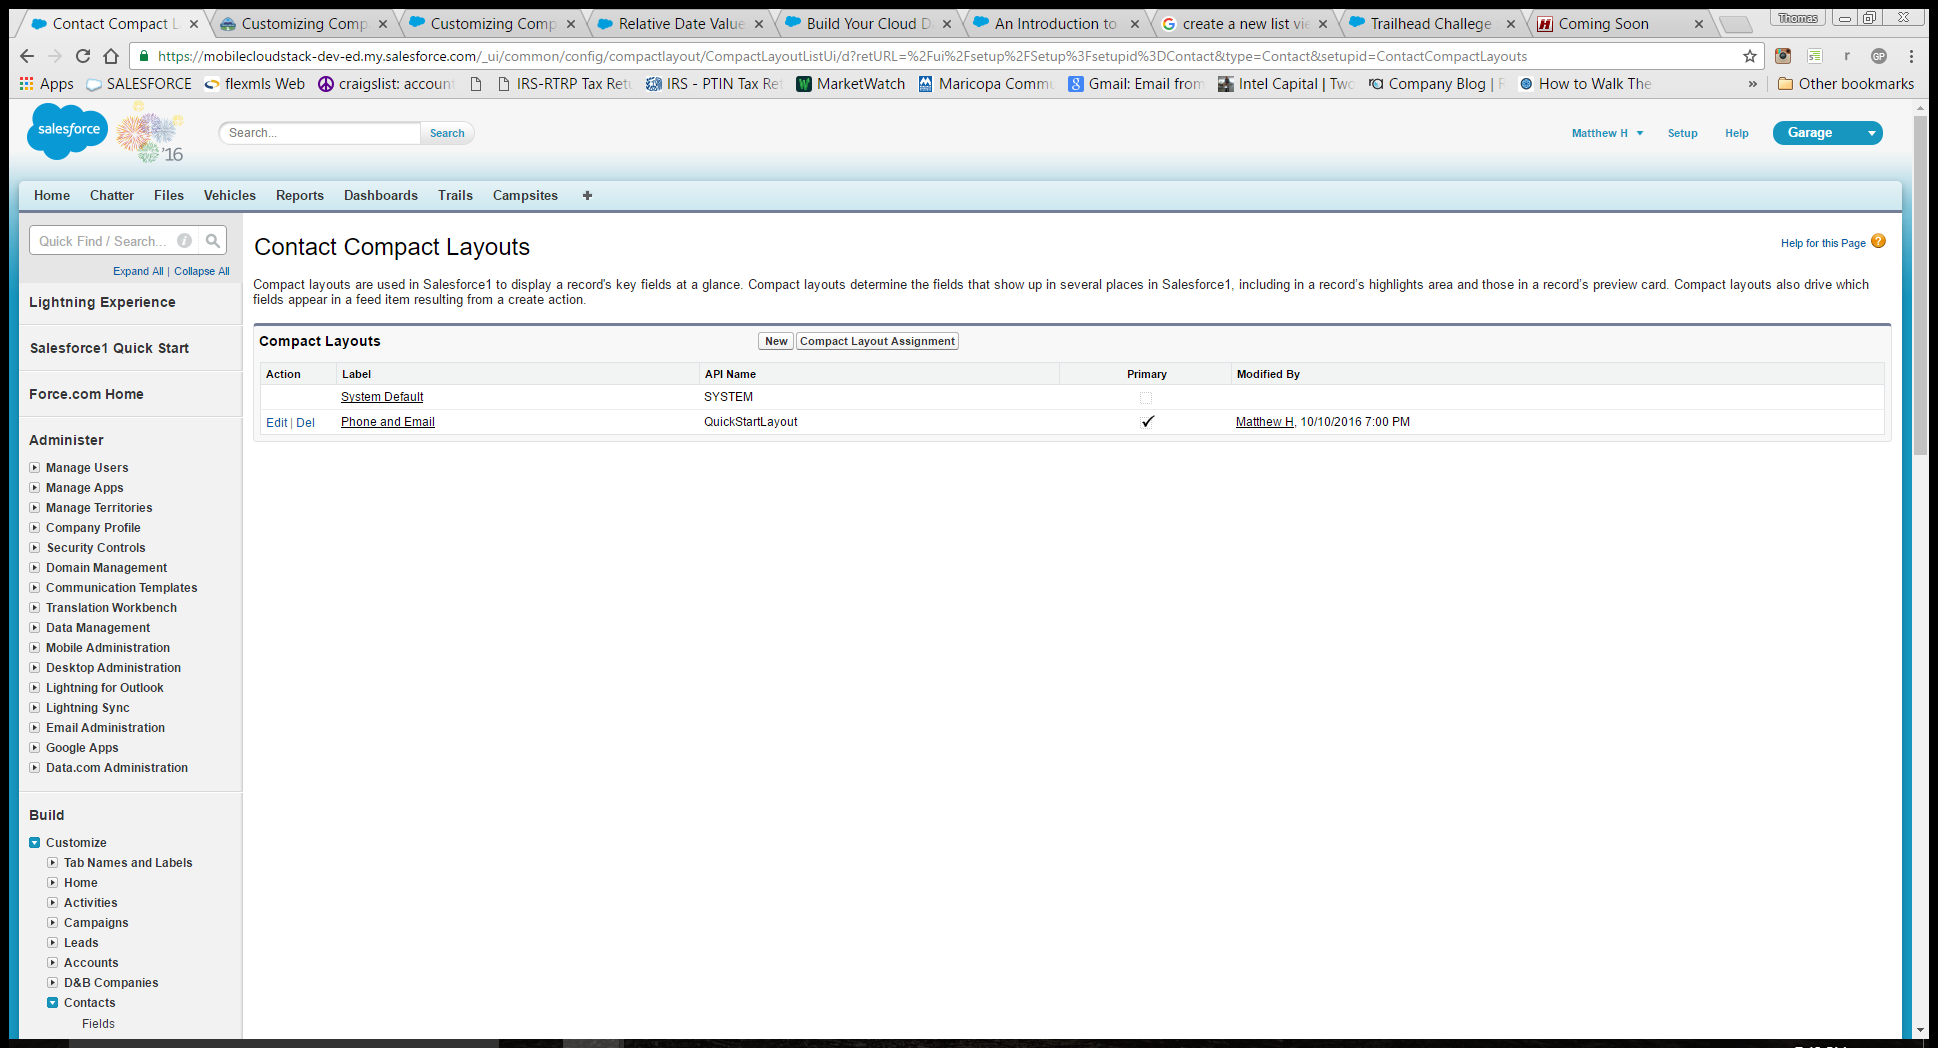Viewport: 1938px width, 1048px height.
Task: Go back with the browser back arrow
Action: click(x=27, y=56)
